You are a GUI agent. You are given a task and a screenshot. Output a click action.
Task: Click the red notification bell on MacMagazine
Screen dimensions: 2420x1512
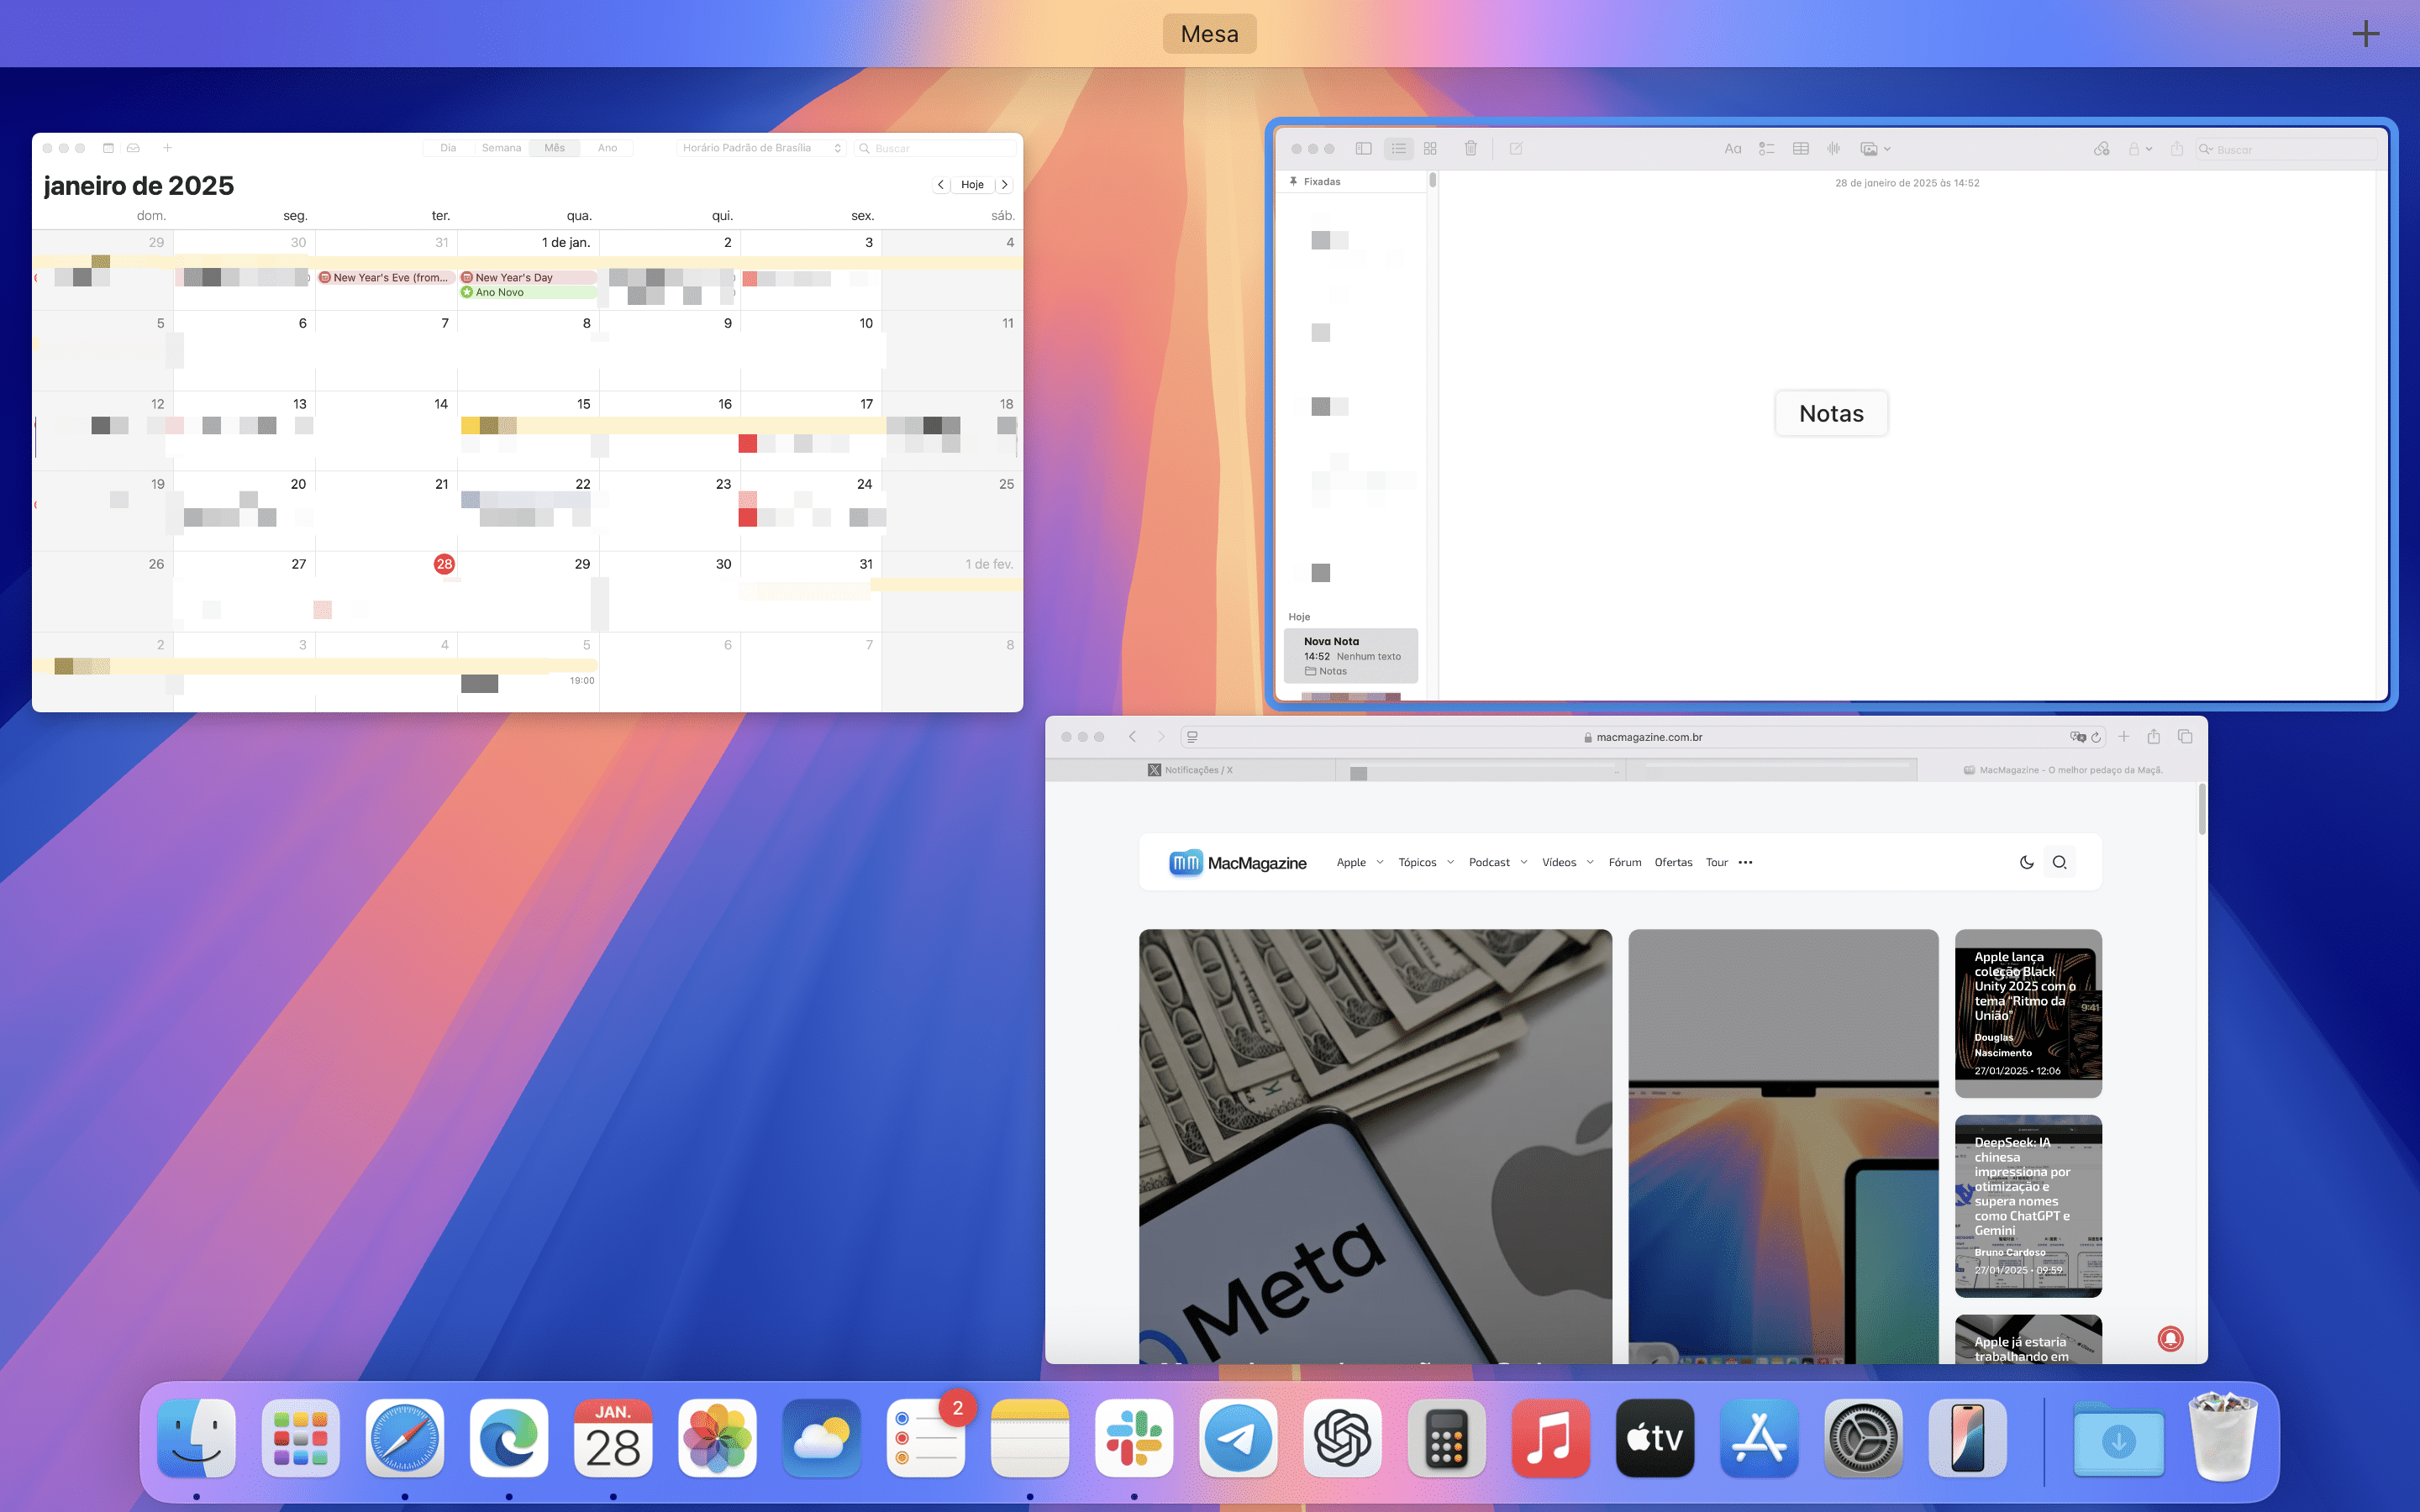(2170, 1339)
